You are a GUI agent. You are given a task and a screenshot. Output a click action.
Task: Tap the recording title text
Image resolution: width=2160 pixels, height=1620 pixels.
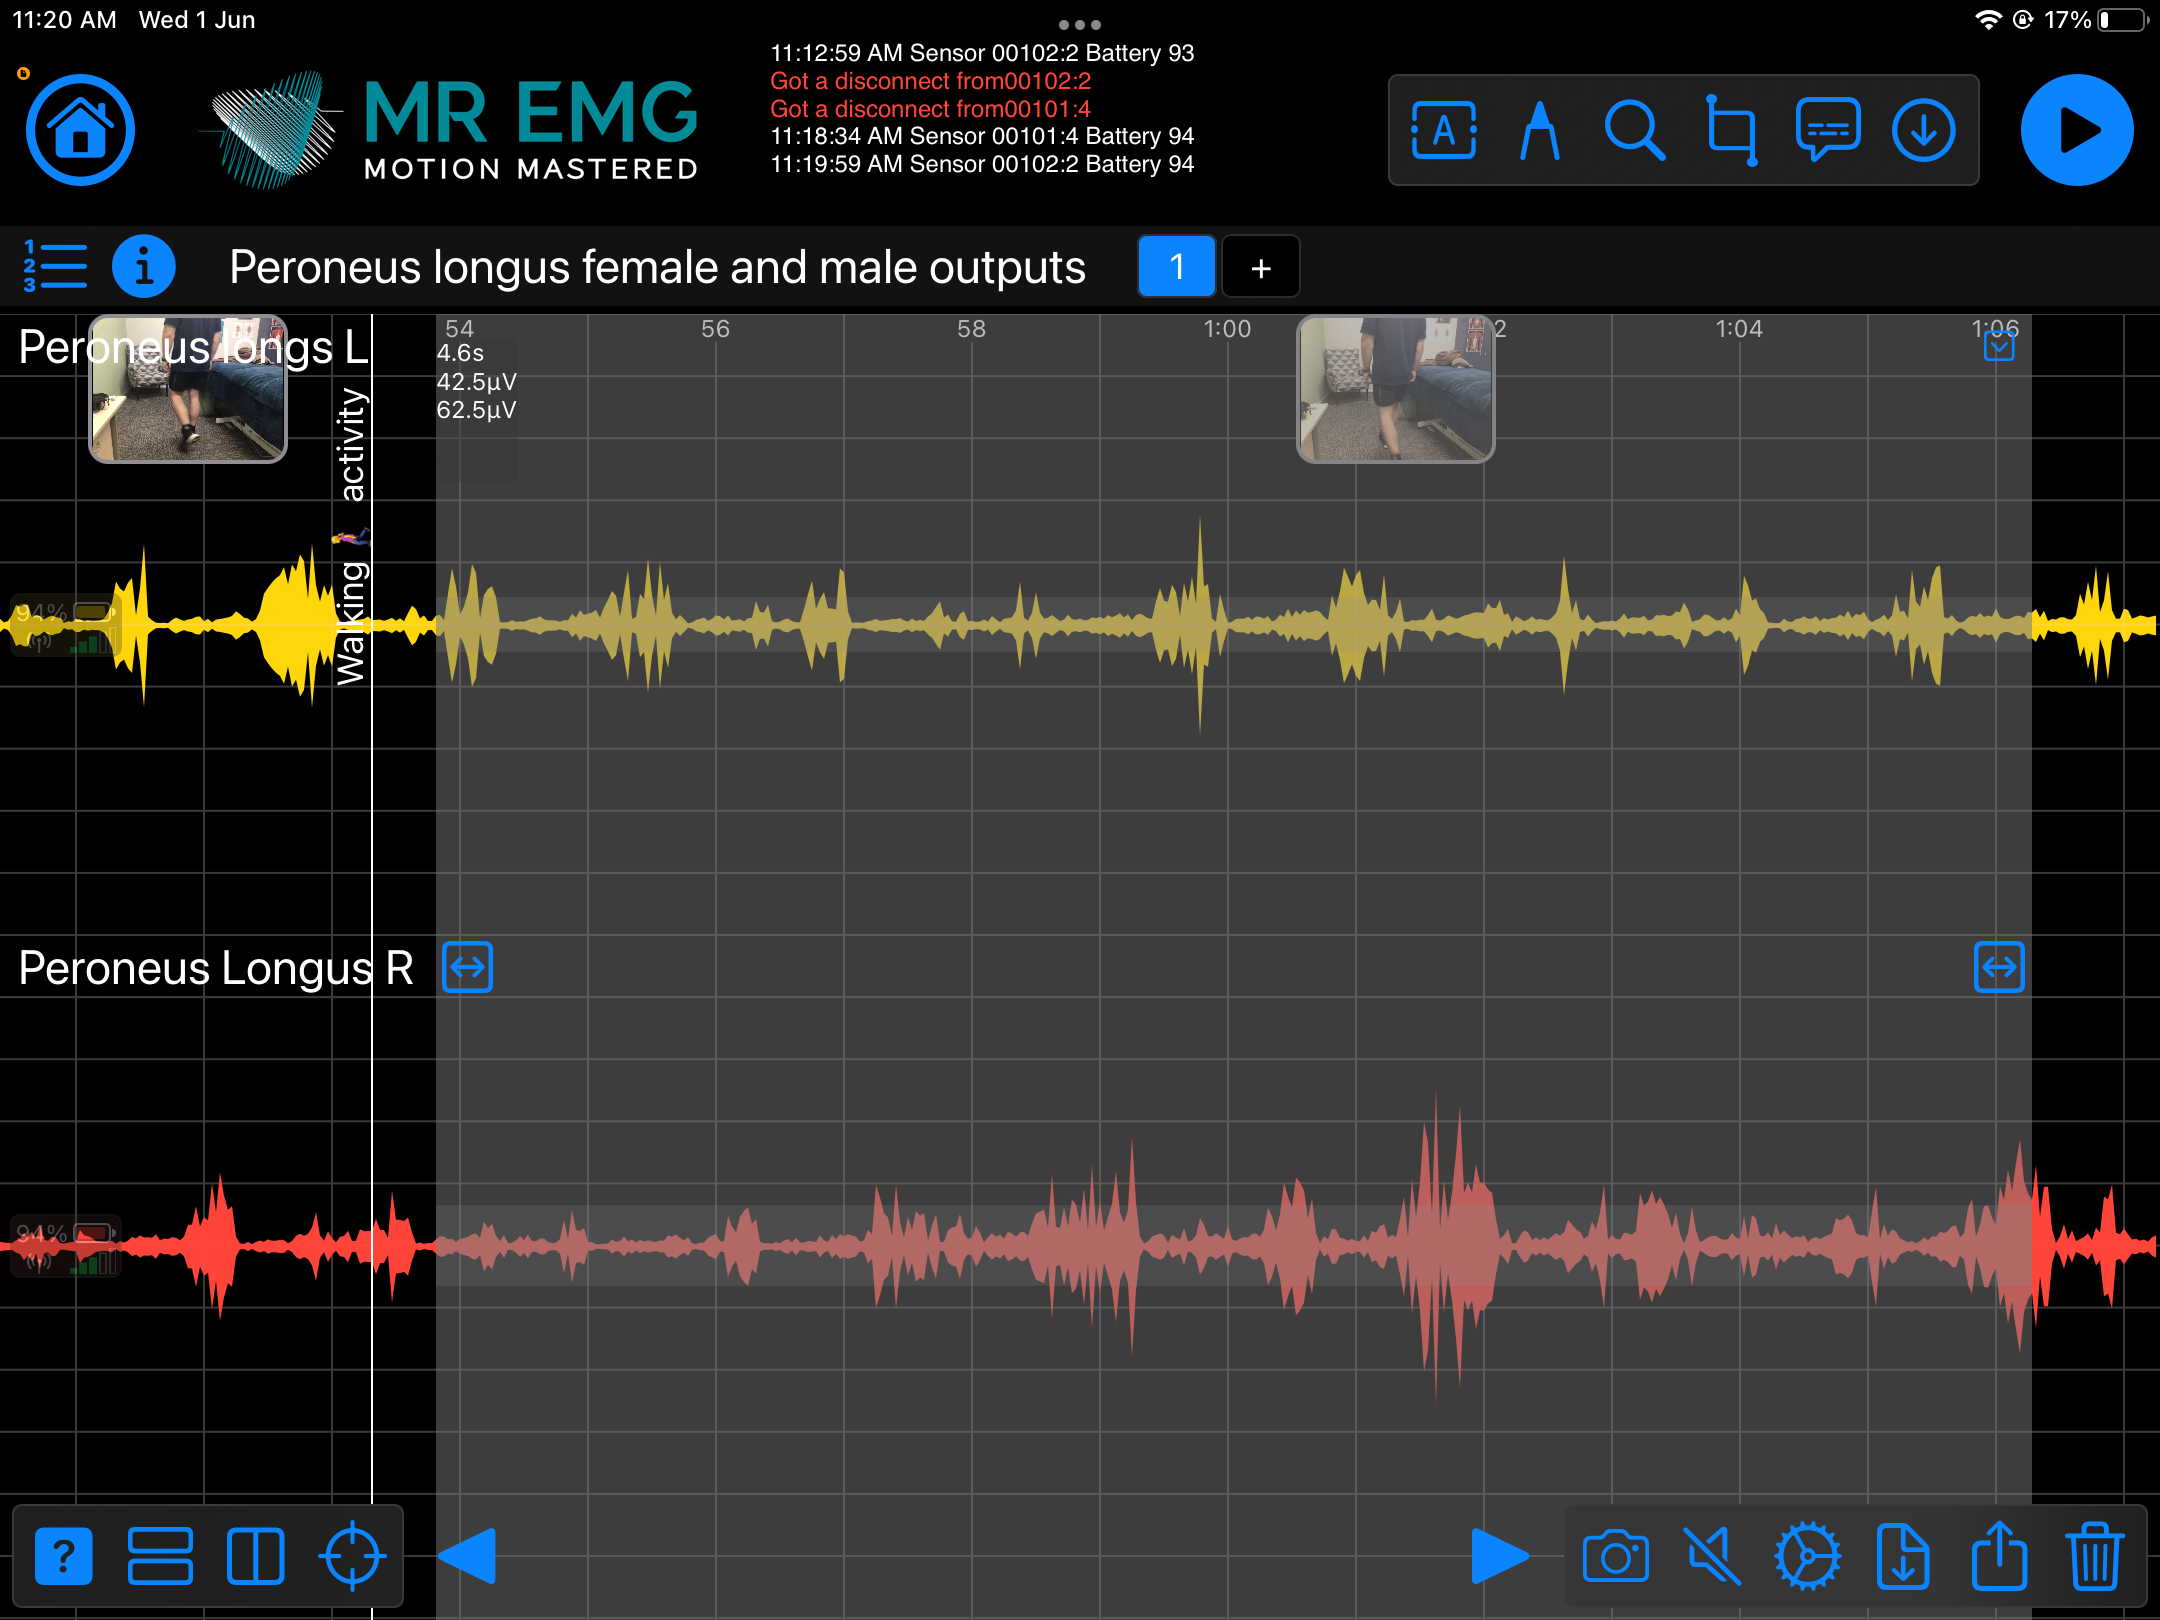(x=657, y=267)
